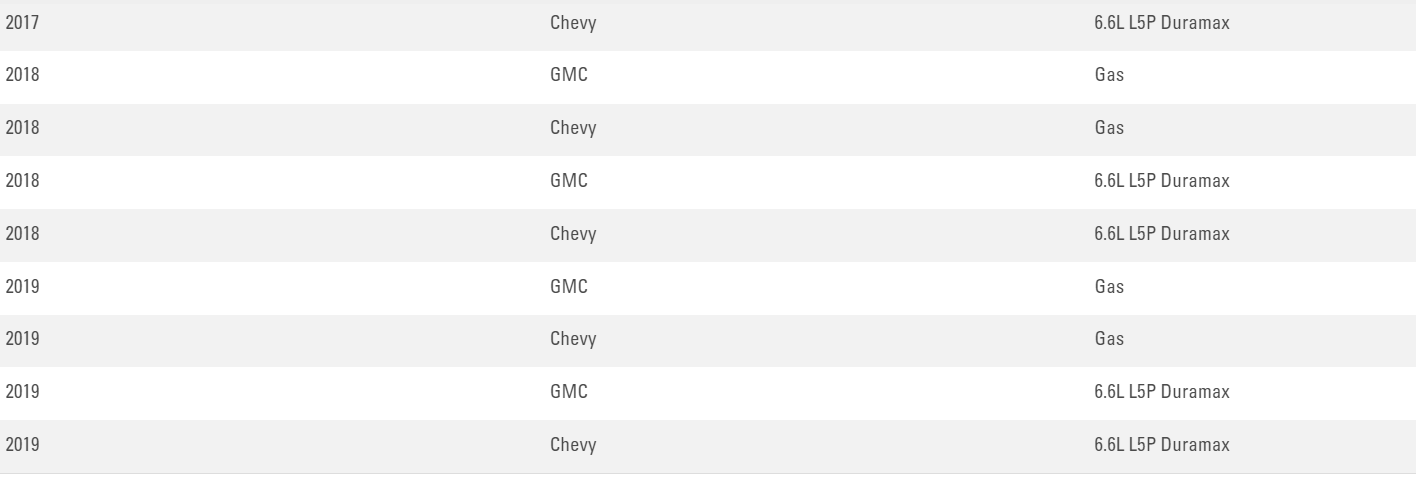
Task: Select Chevy in the 2018 Gas row
Action: (573, 128)
